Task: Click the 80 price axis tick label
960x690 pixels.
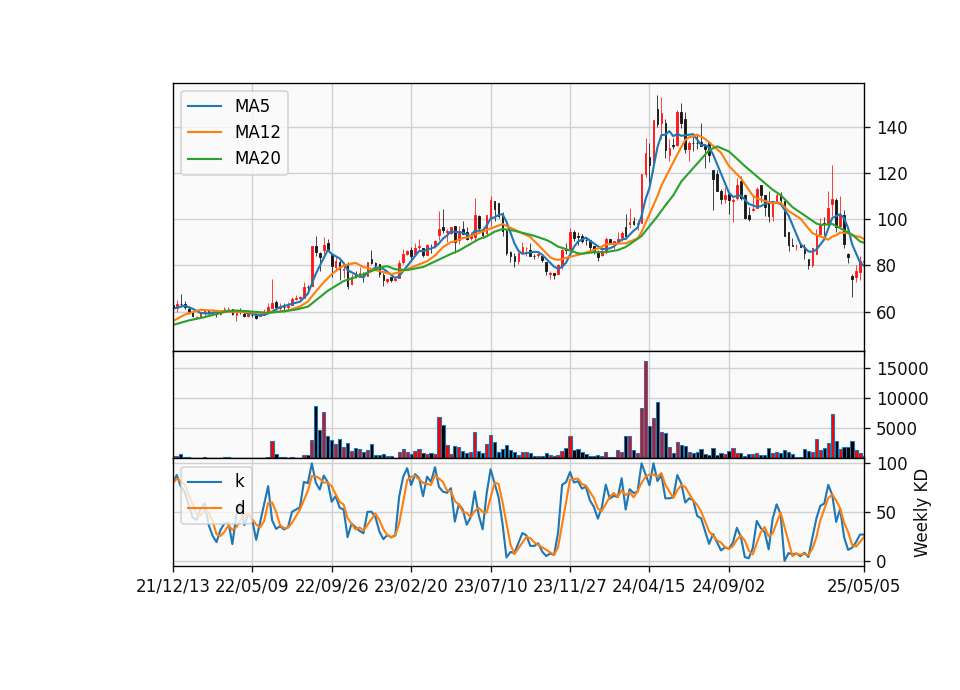Action: pos(887,266)
